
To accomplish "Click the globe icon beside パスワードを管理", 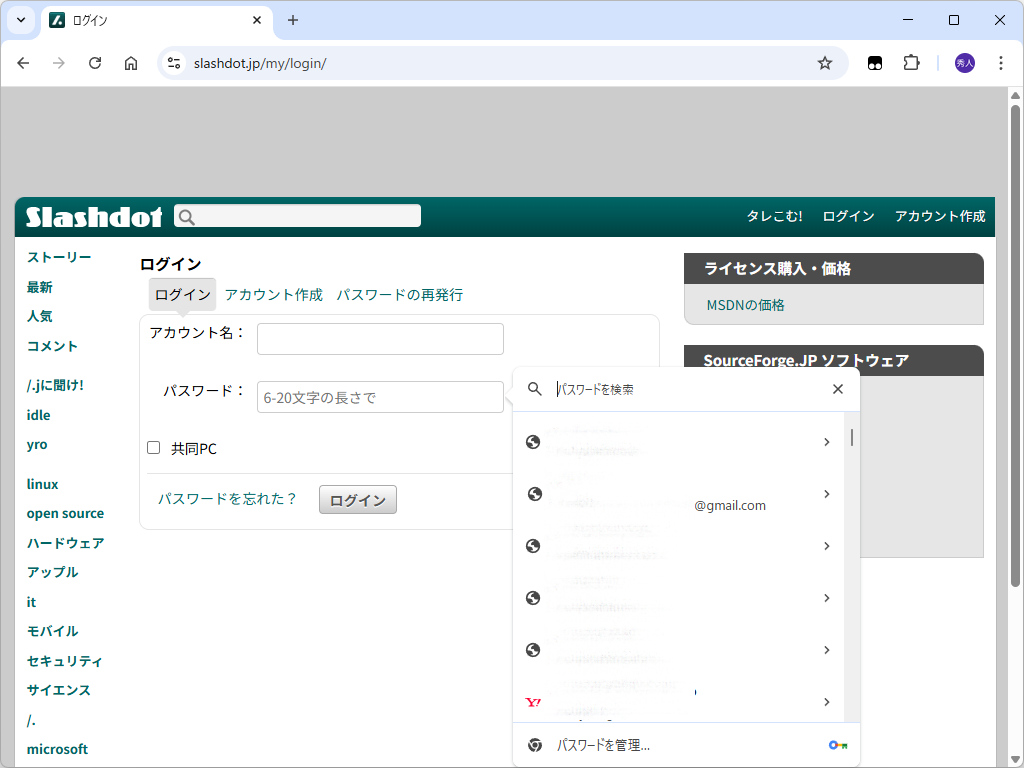I will pos(533,744).
